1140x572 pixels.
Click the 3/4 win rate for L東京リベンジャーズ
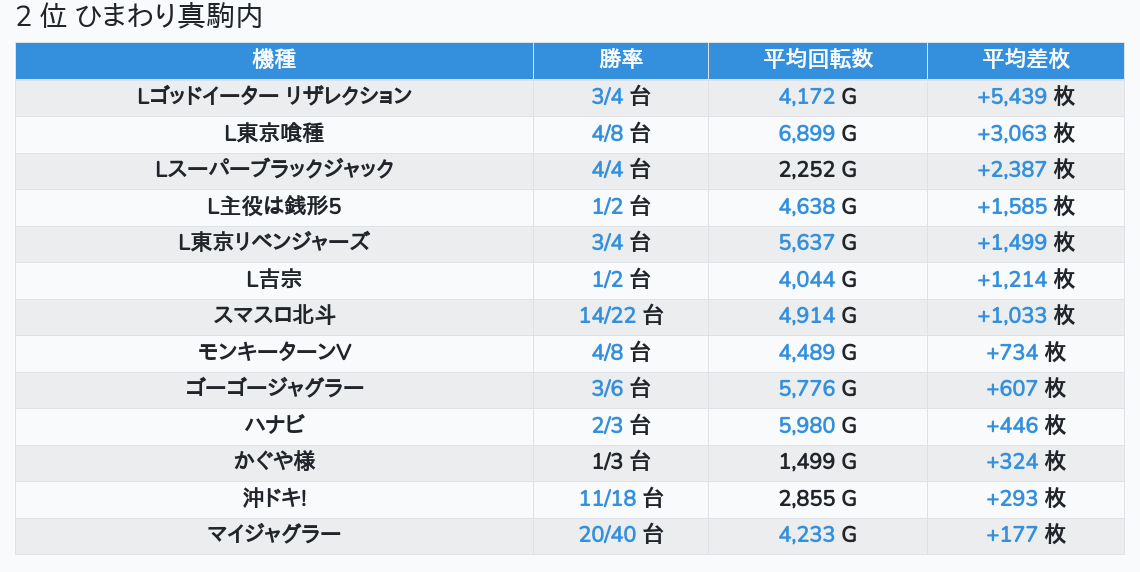click(x=607, y=243)
